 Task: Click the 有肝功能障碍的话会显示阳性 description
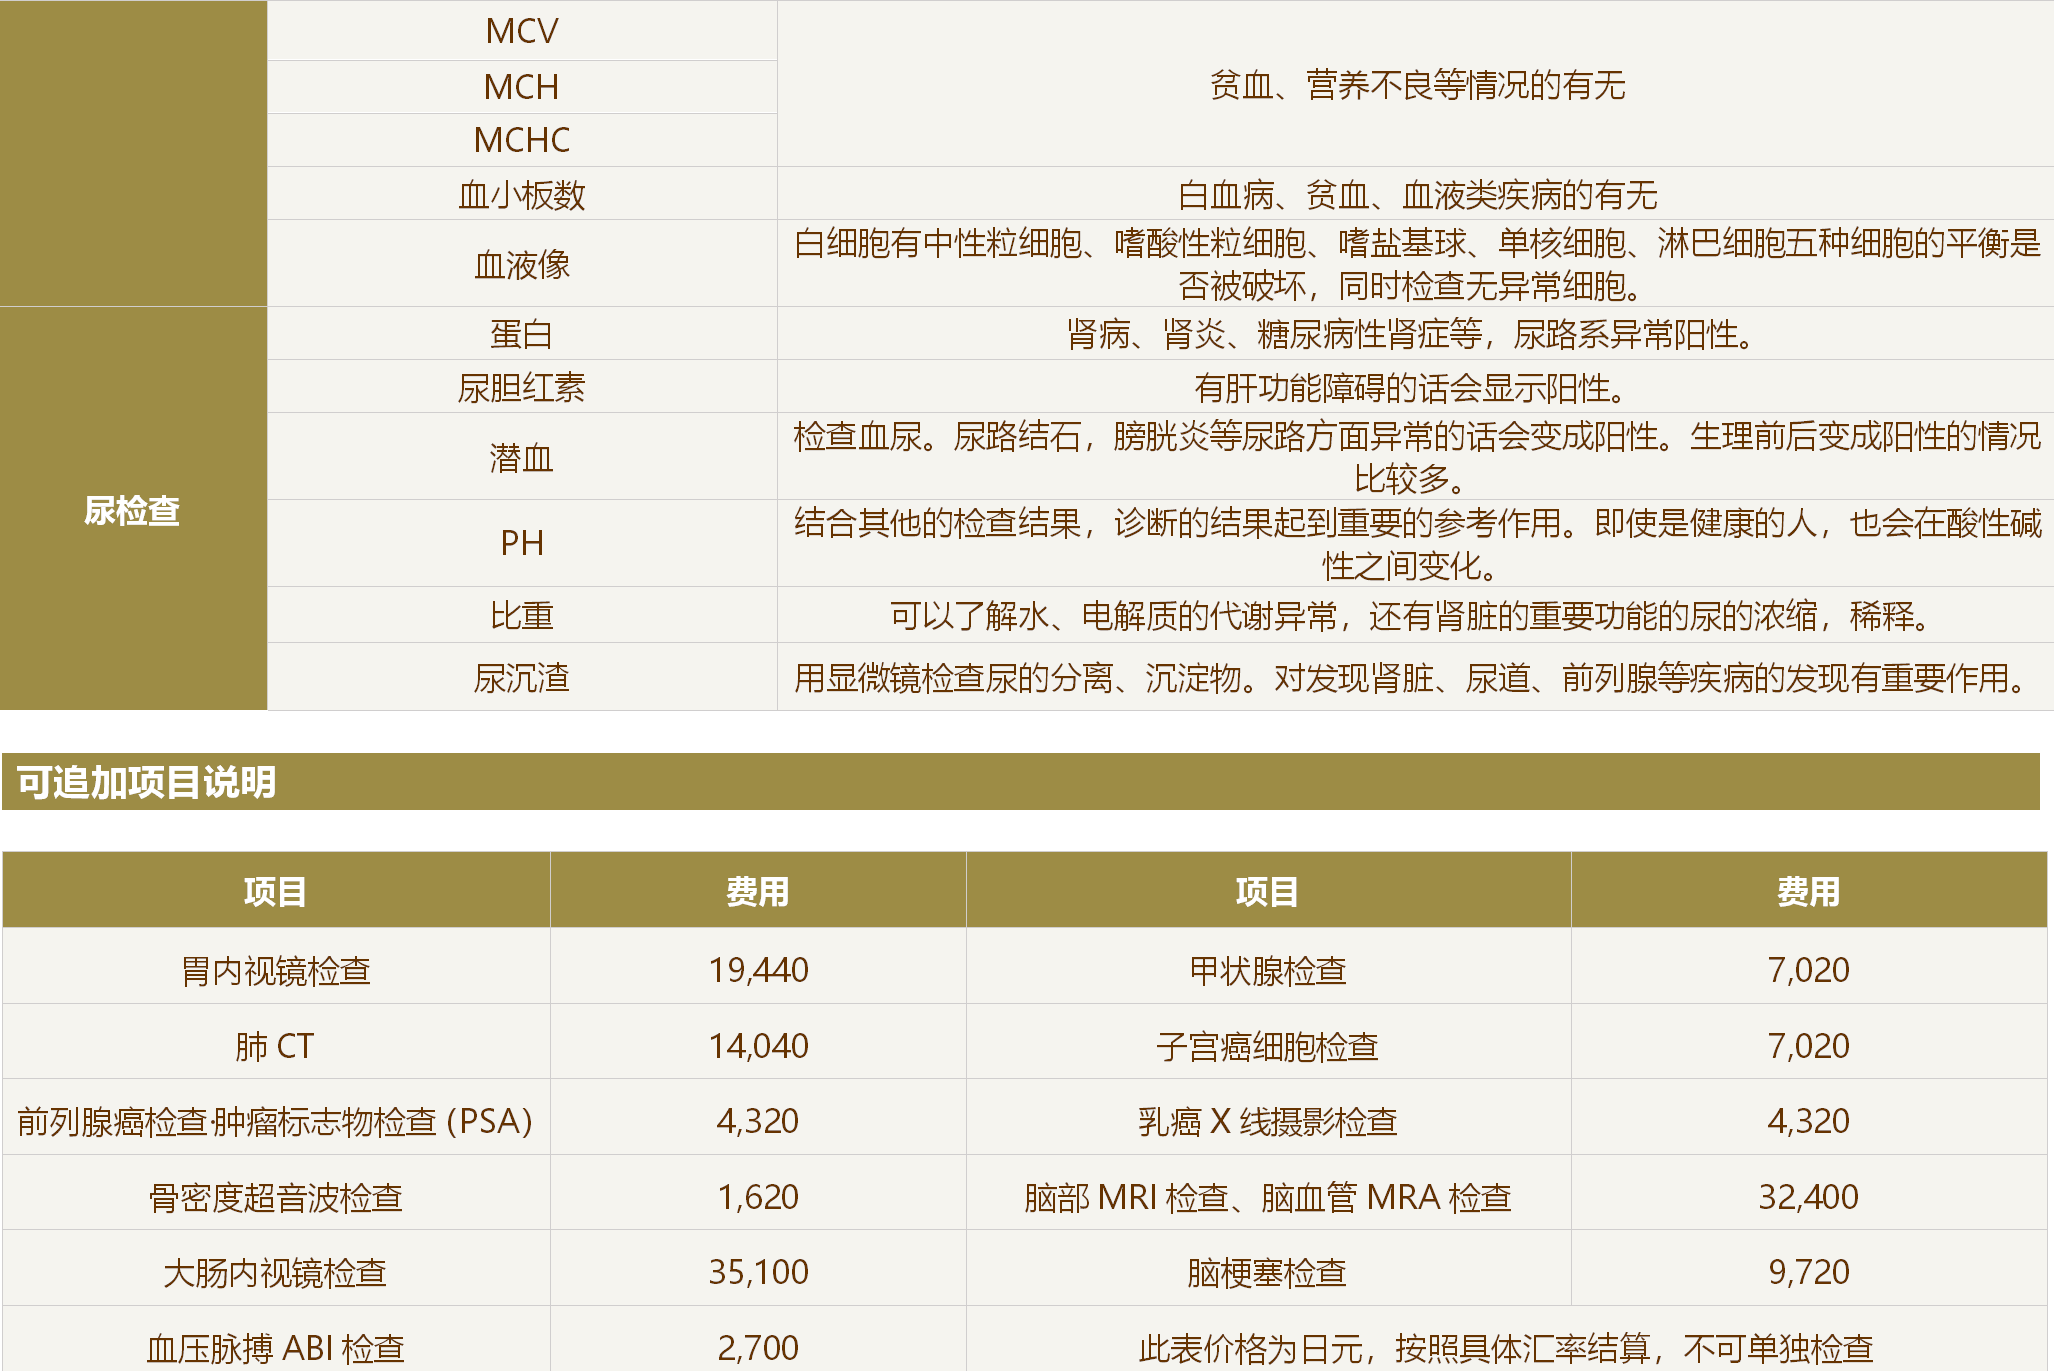pos(1417,387)
